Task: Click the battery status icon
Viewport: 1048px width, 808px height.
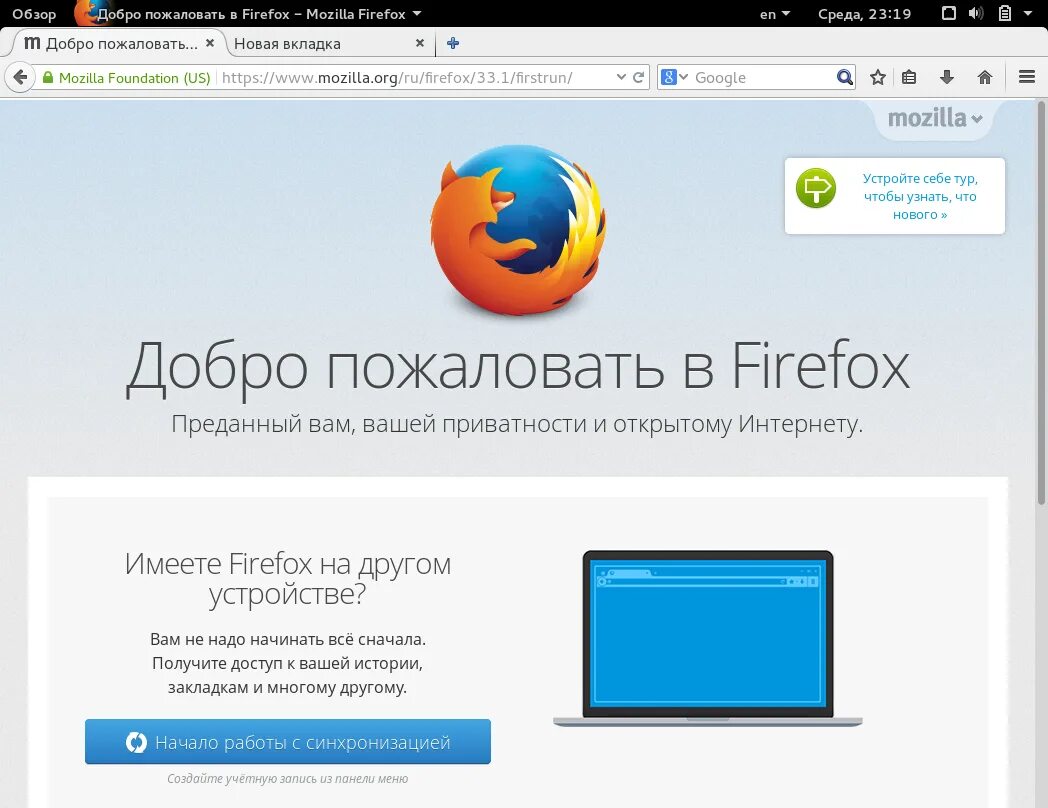Action: coord(1005,13)
